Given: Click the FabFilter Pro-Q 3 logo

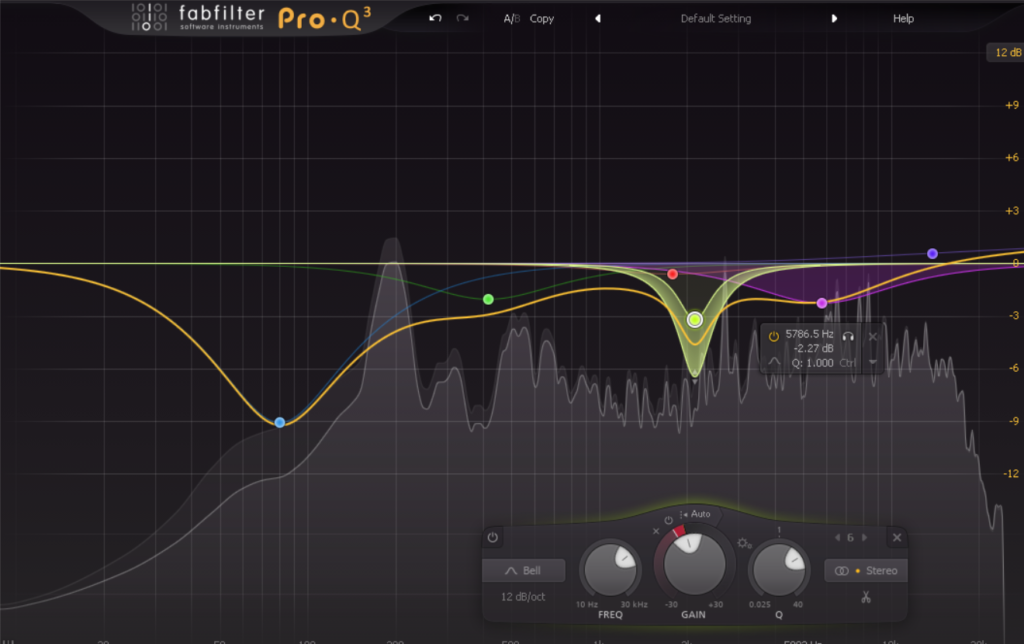Looking at the screenshot, I should point(251,18).
